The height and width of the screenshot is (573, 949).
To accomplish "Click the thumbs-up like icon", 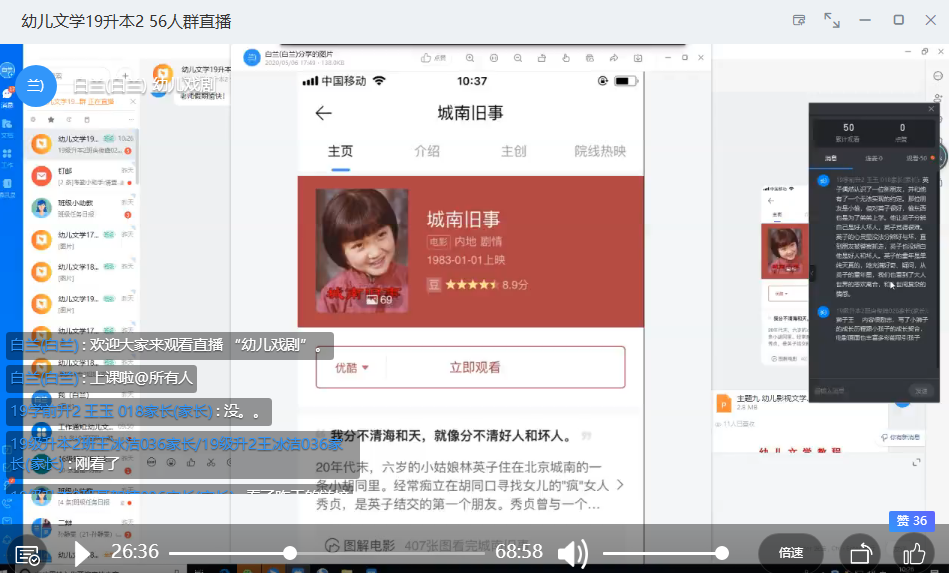I will [914, 553].
